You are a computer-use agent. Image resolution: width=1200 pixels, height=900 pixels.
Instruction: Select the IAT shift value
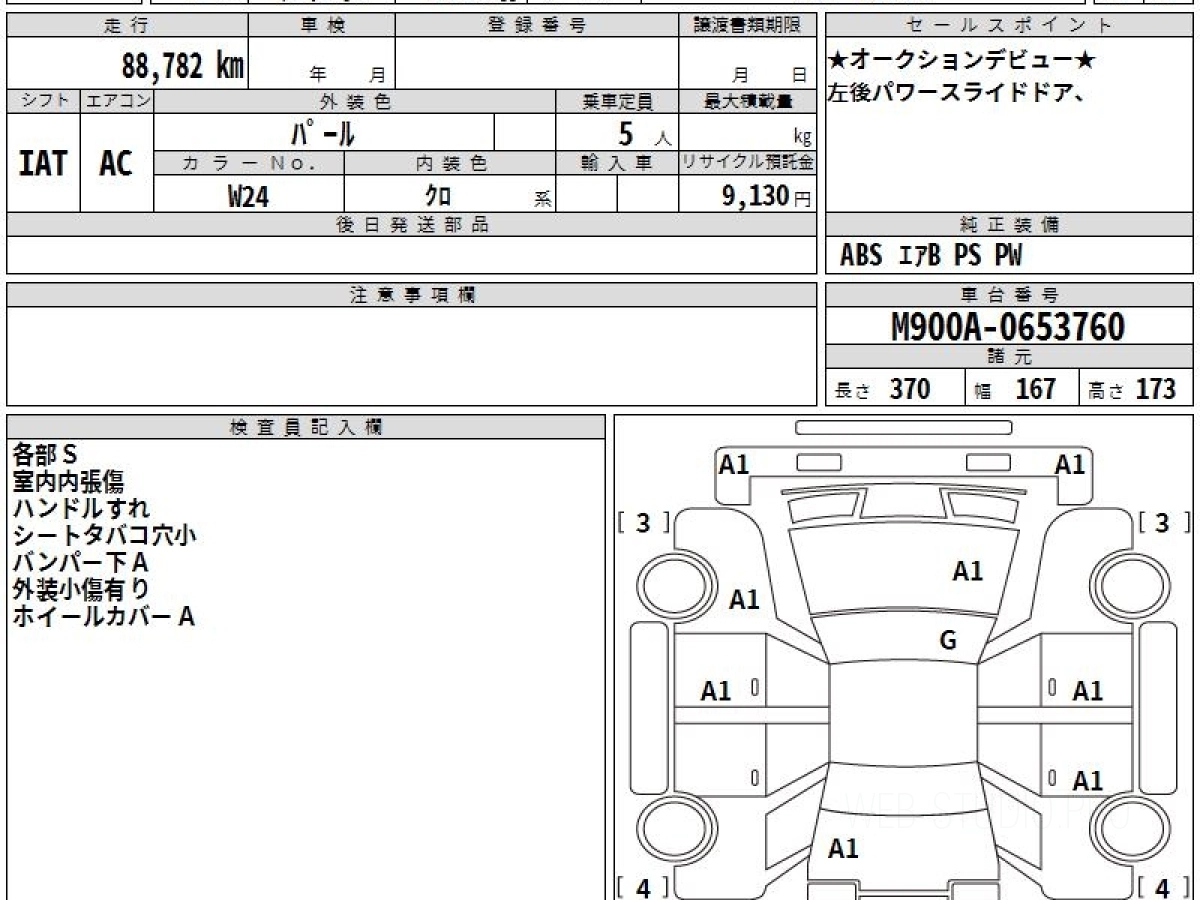(43, 163)
